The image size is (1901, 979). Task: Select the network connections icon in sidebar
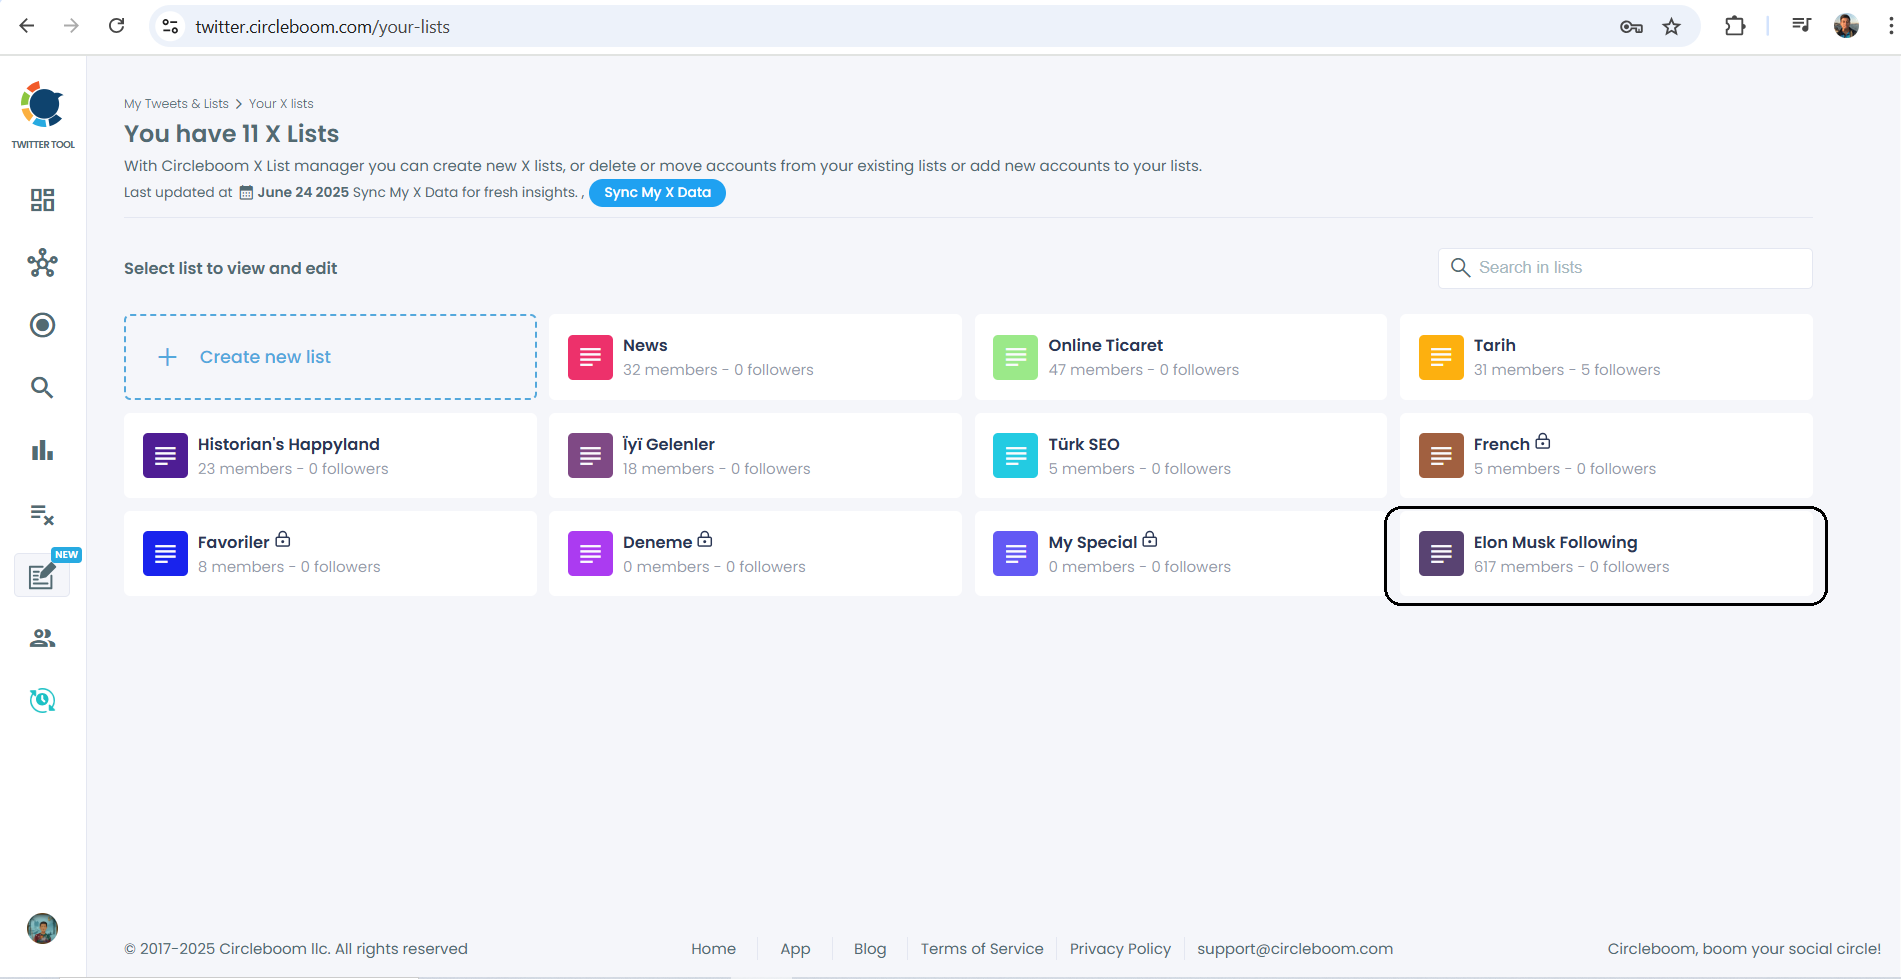coord(42,263)
